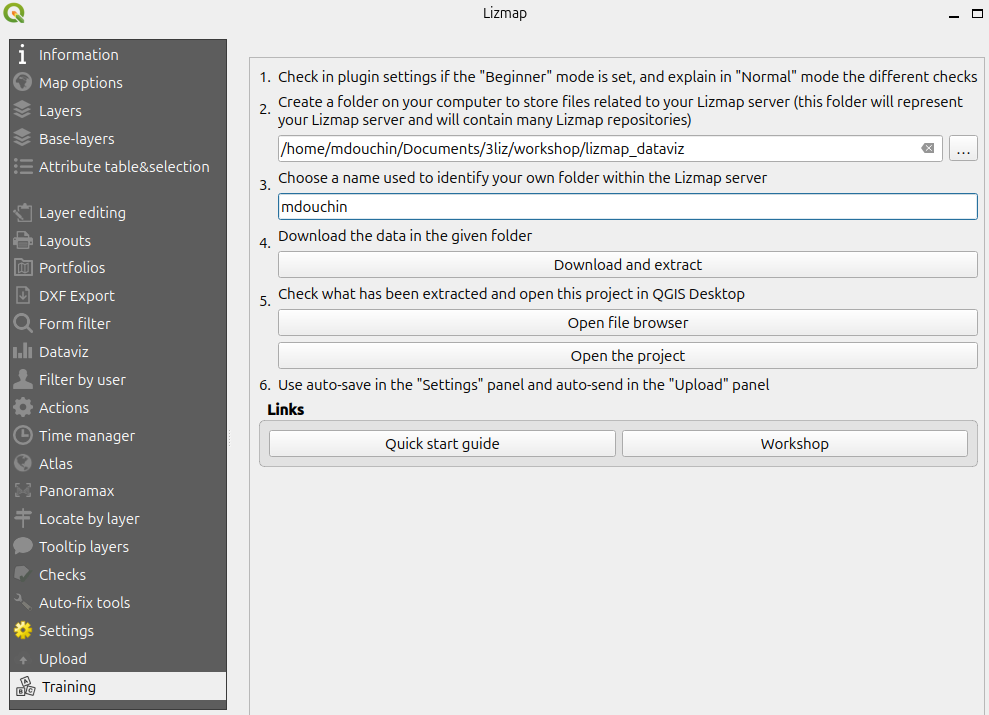Click the Time manager clock icon
989x715 pixels.
click(x=23, y=435)
